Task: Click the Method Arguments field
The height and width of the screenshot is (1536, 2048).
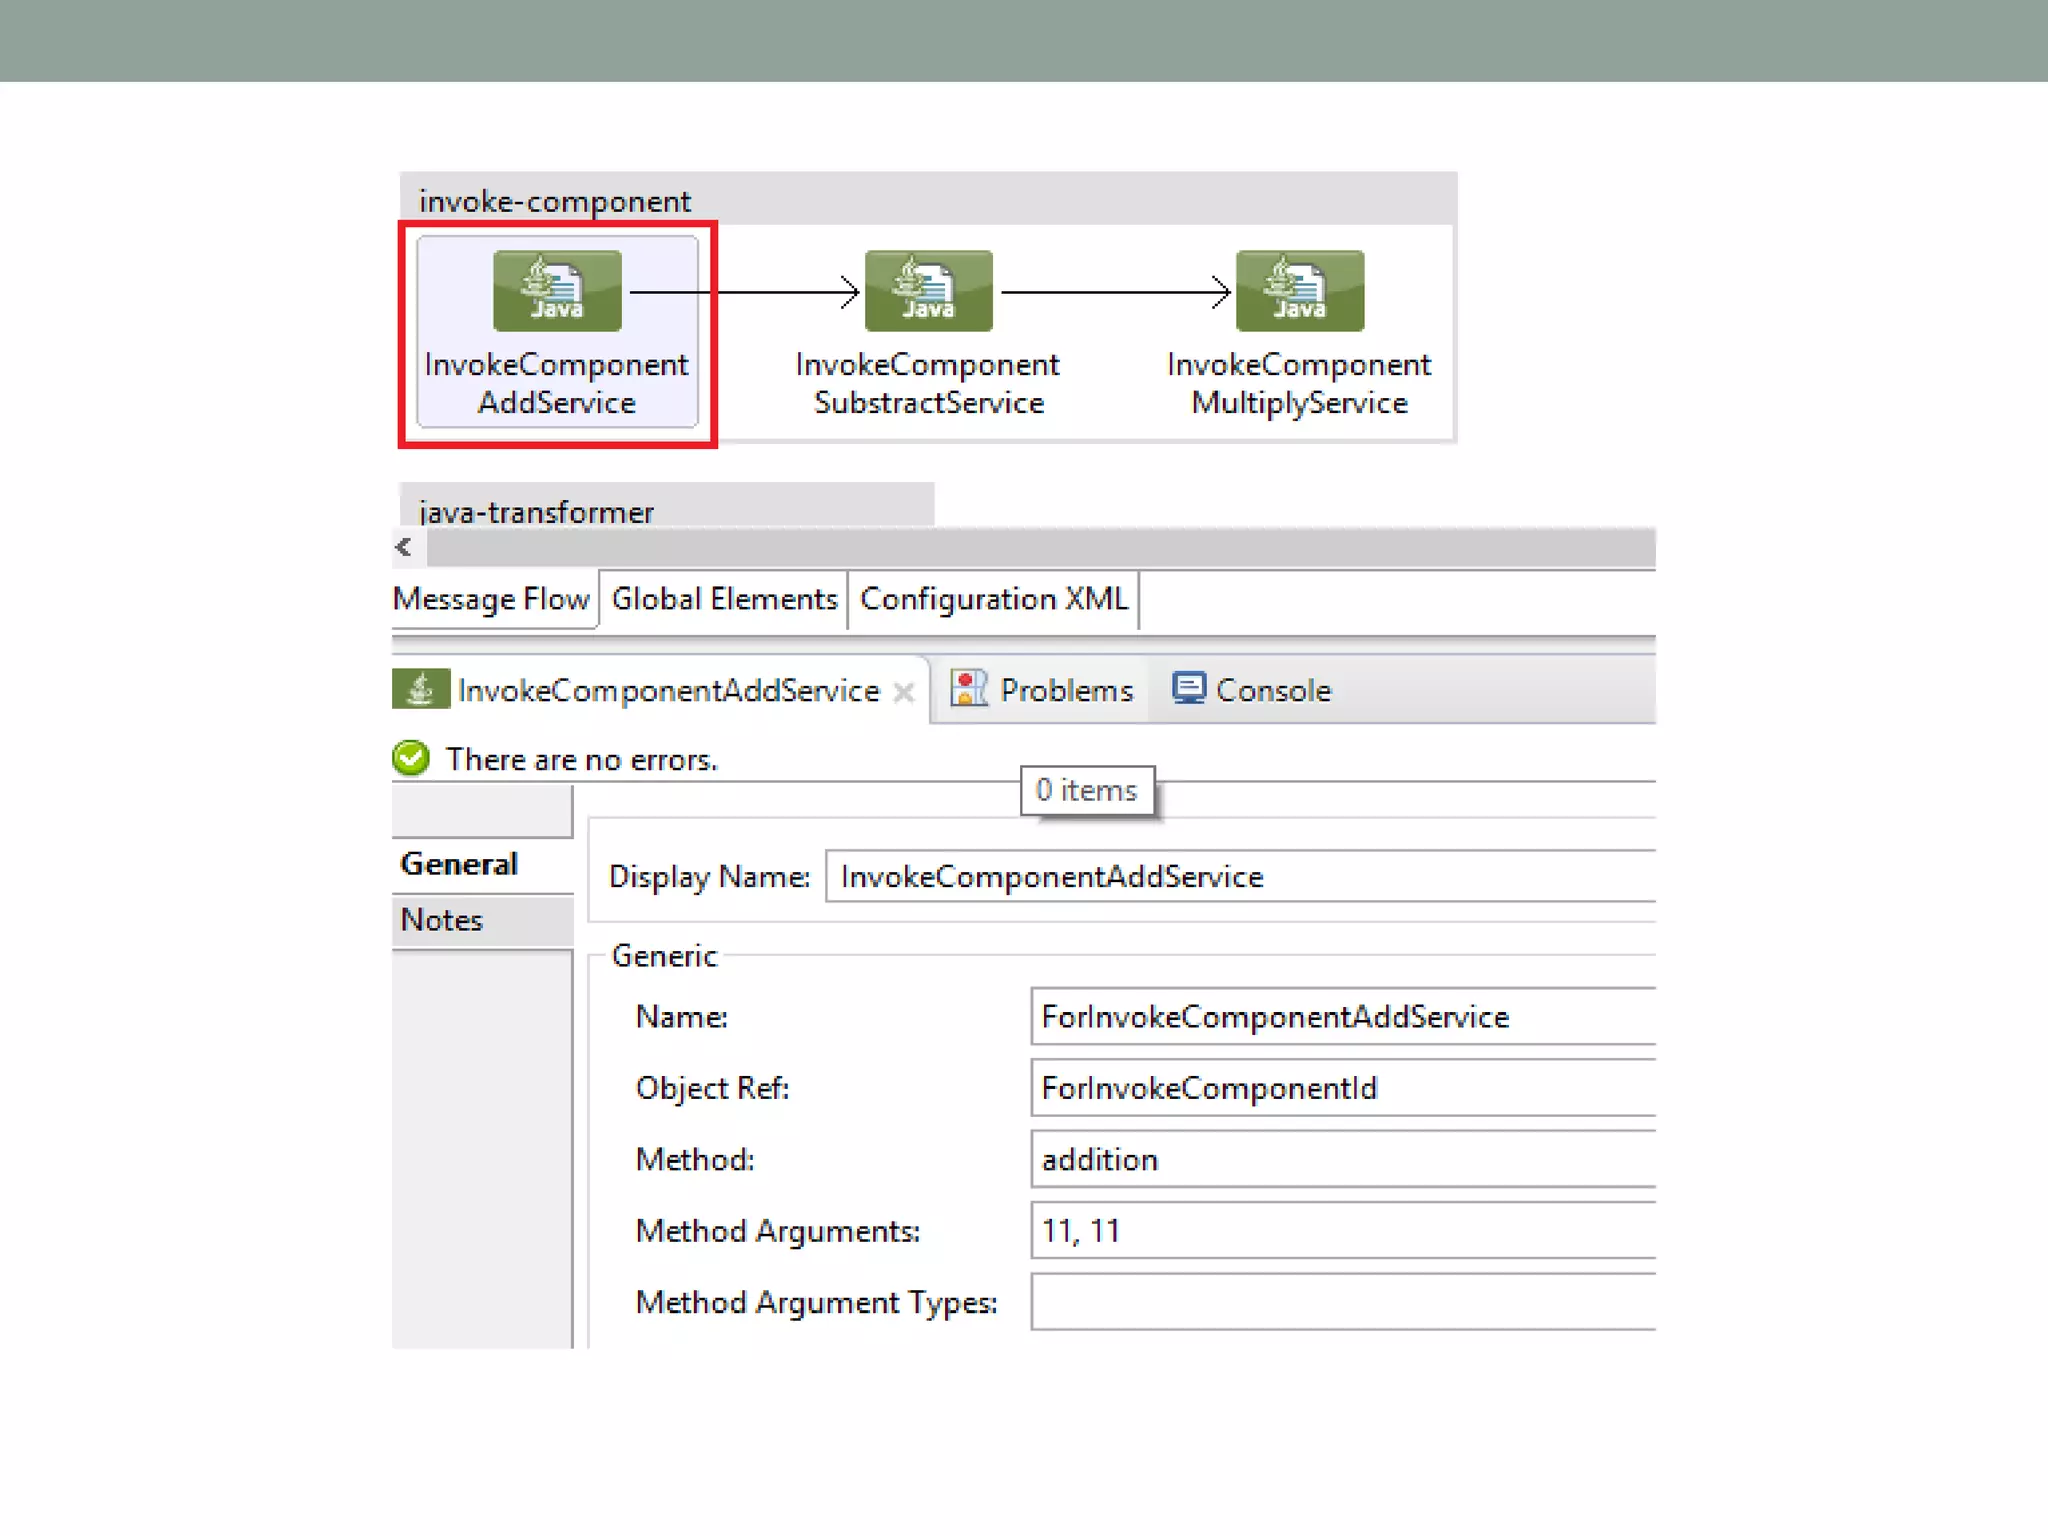Action: tap(1342, 1231)
